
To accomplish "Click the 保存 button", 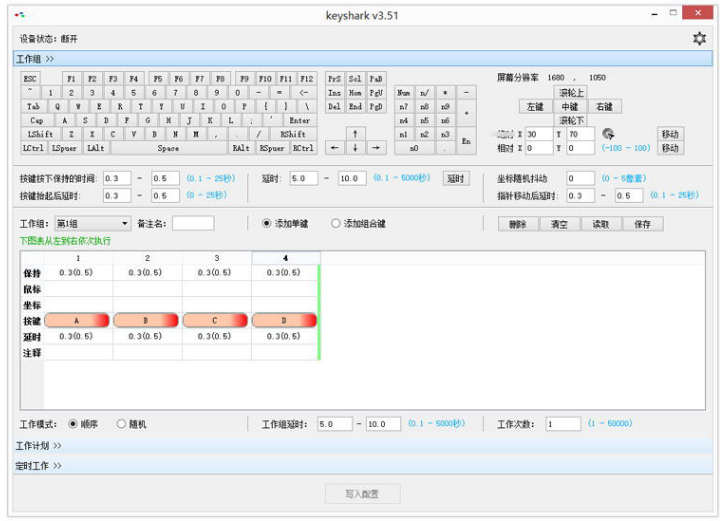I will pos(642,224).
